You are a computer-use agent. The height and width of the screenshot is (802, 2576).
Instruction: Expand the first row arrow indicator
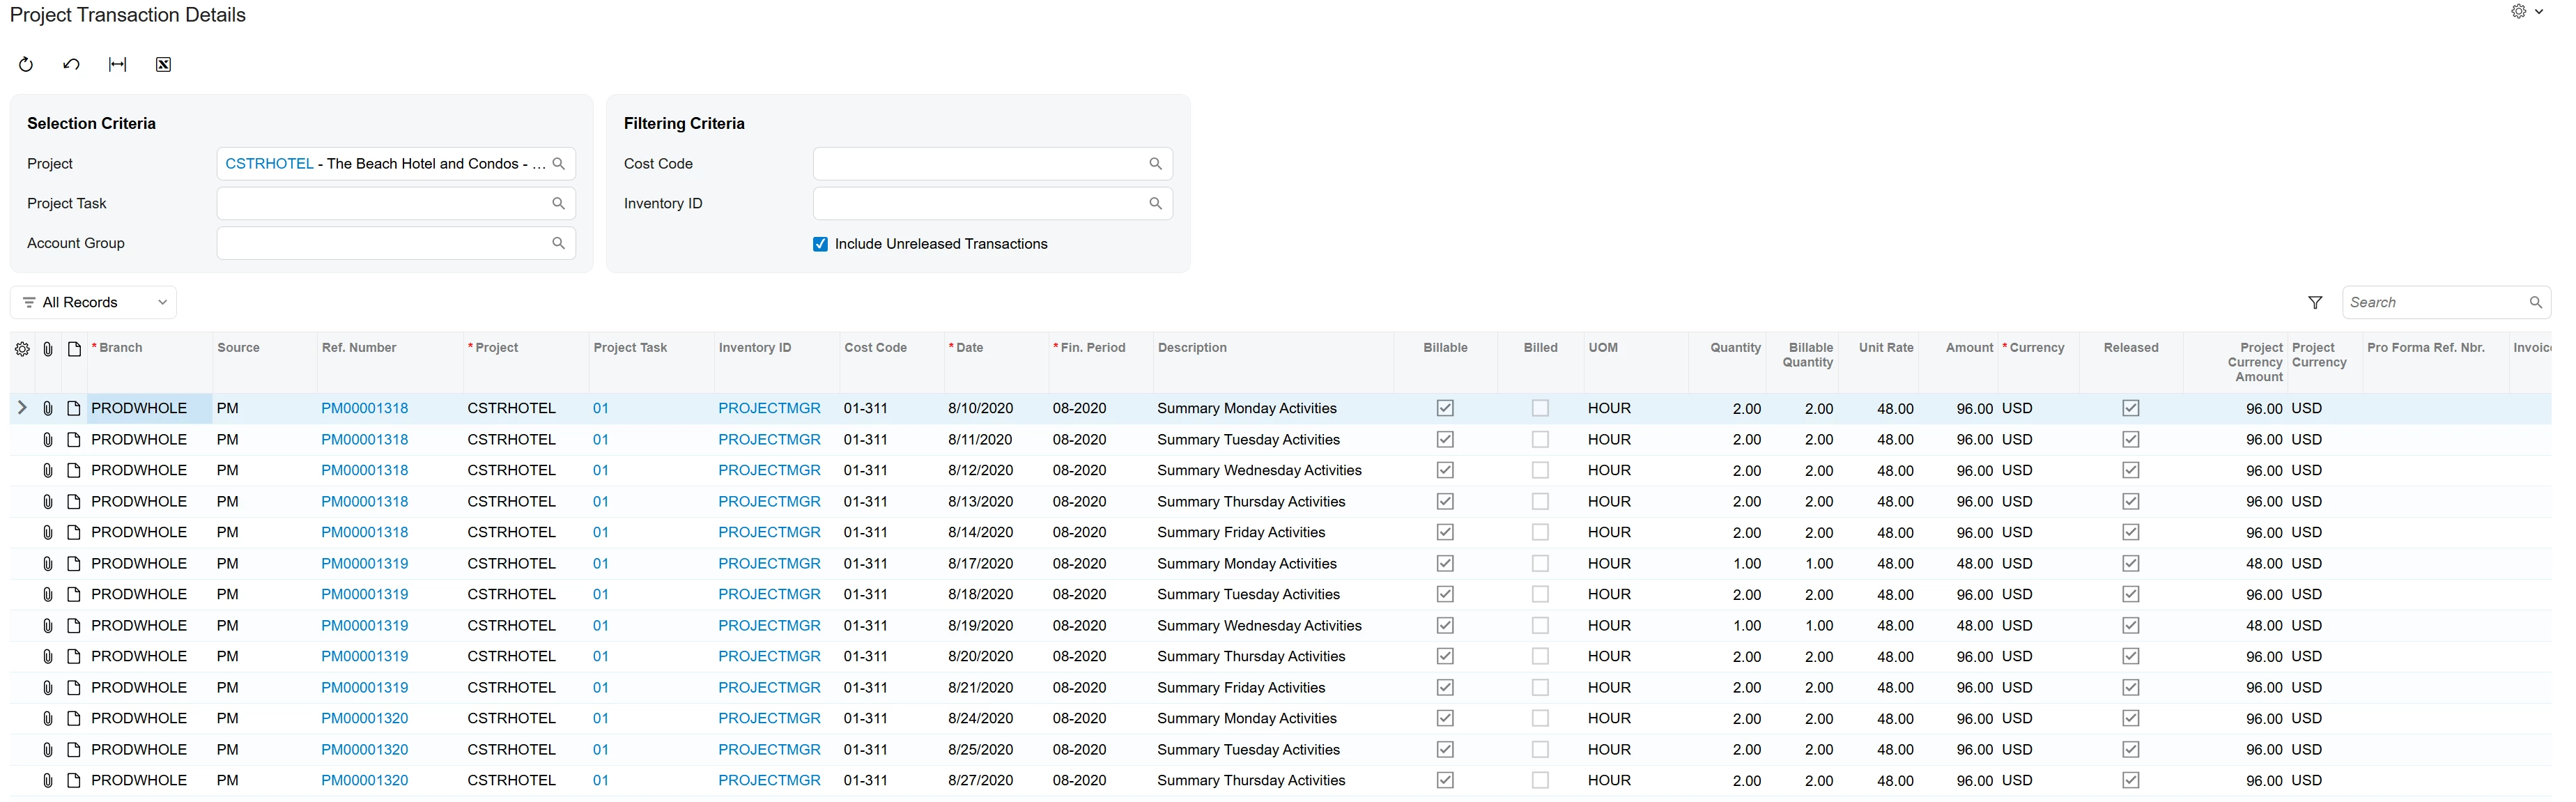tap(22, 409)
